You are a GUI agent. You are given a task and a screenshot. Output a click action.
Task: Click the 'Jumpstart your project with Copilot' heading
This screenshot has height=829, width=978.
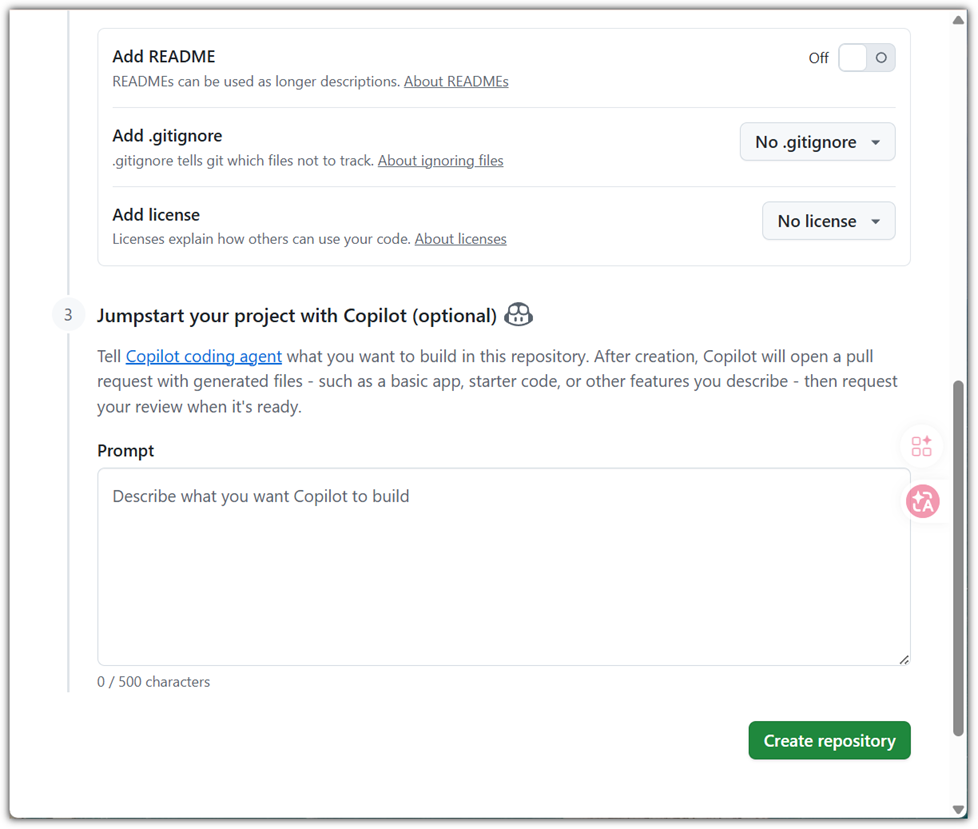click(297, 316)
